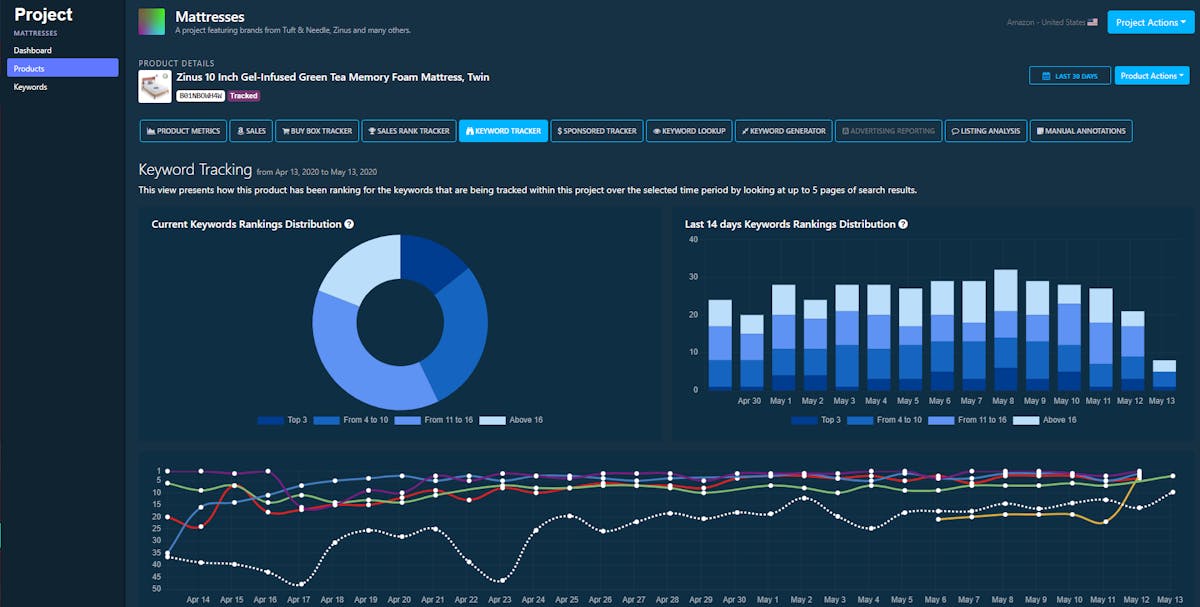
Task: Toggle Top 3 legend in the donut chart
Action: tap(282, 420)
